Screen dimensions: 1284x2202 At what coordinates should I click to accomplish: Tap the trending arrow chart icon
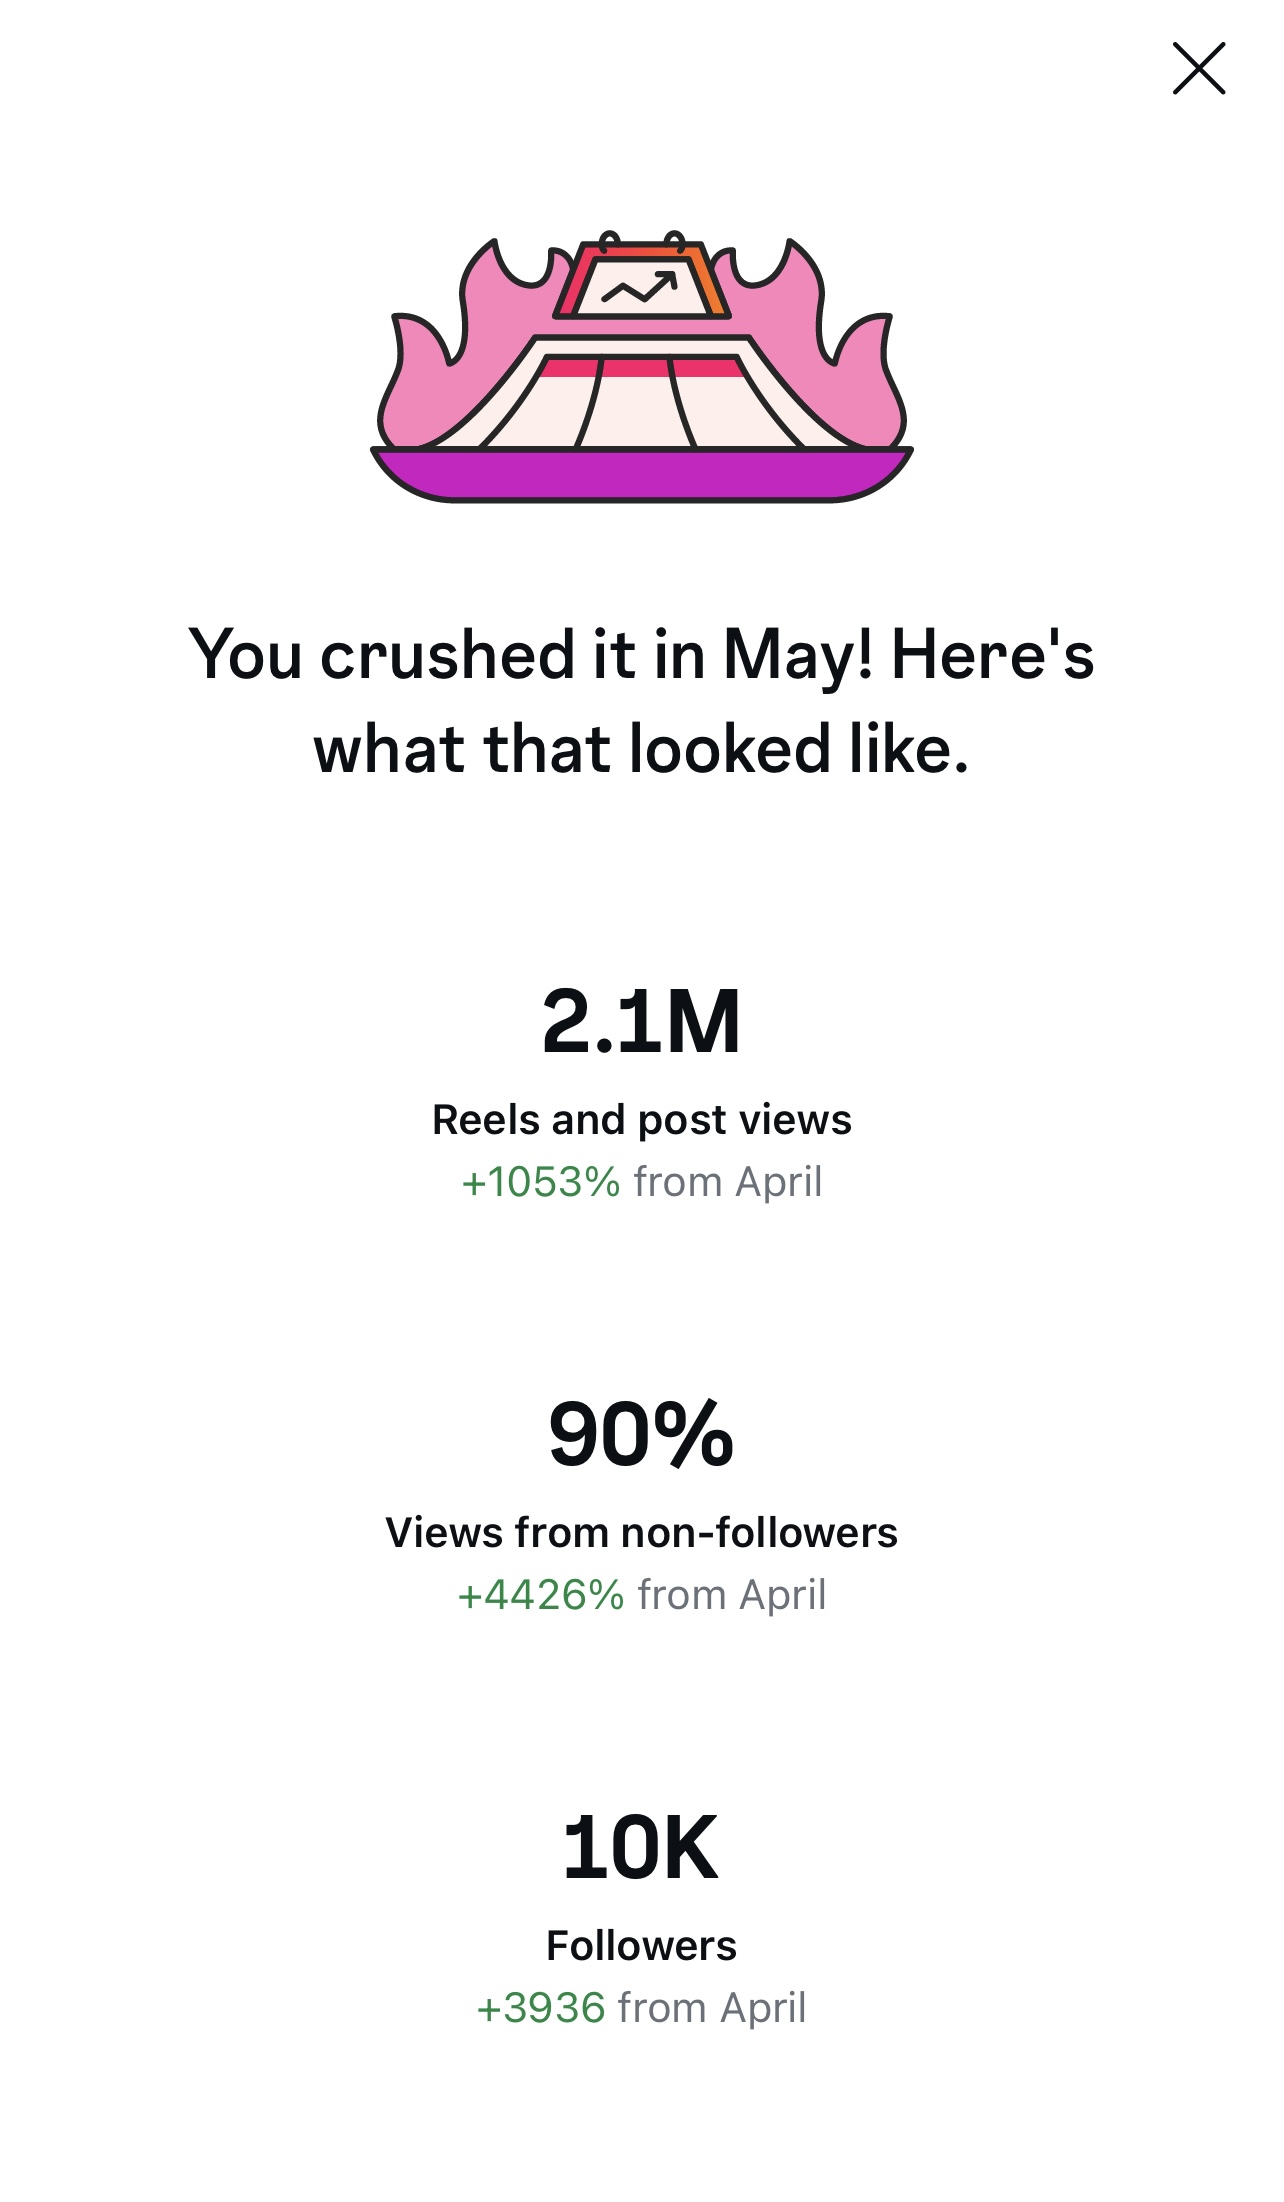(x=640, y=289)
